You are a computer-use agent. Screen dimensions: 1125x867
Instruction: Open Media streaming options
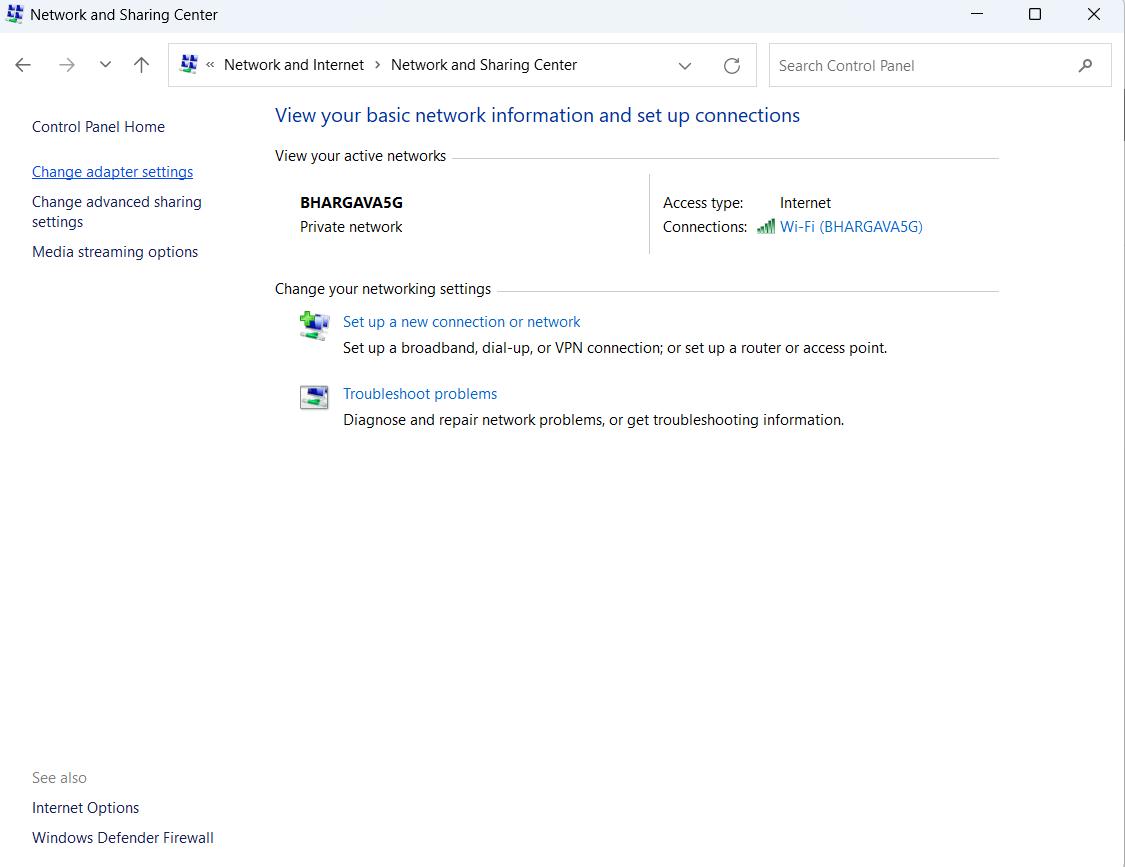114,252
